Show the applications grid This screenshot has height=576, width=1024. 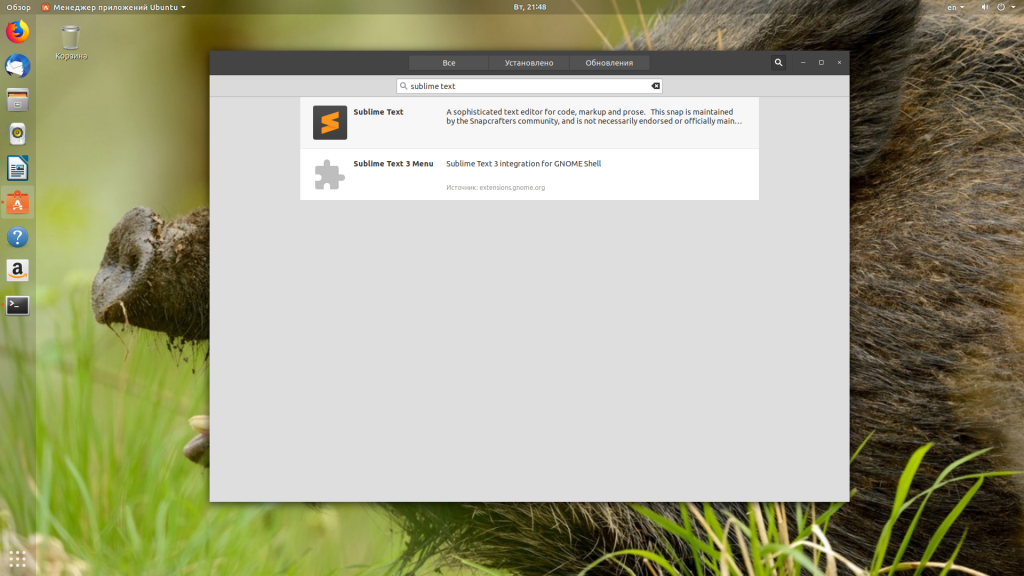(x=18, y=558)
